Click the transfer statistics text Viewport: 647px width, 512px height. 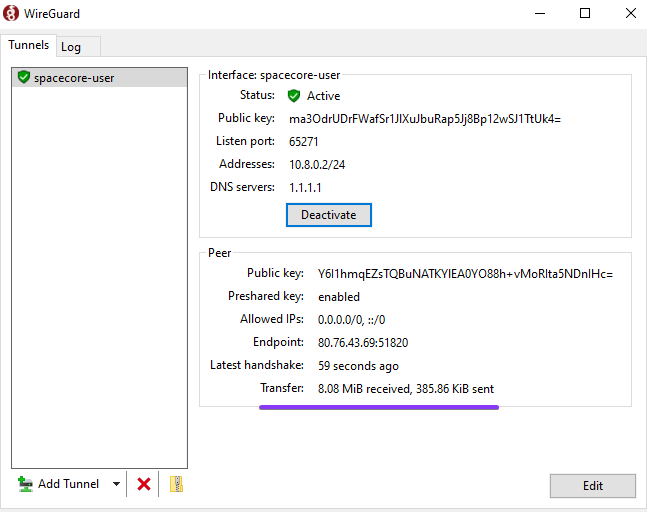[405, 388]
